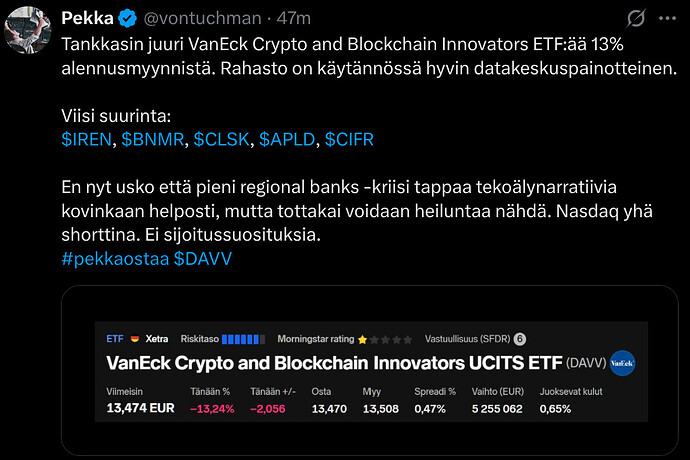Open the $BNMR cashtag link
Image resolution: width=690 pixels, height=460 pixels.
point(153,139)
